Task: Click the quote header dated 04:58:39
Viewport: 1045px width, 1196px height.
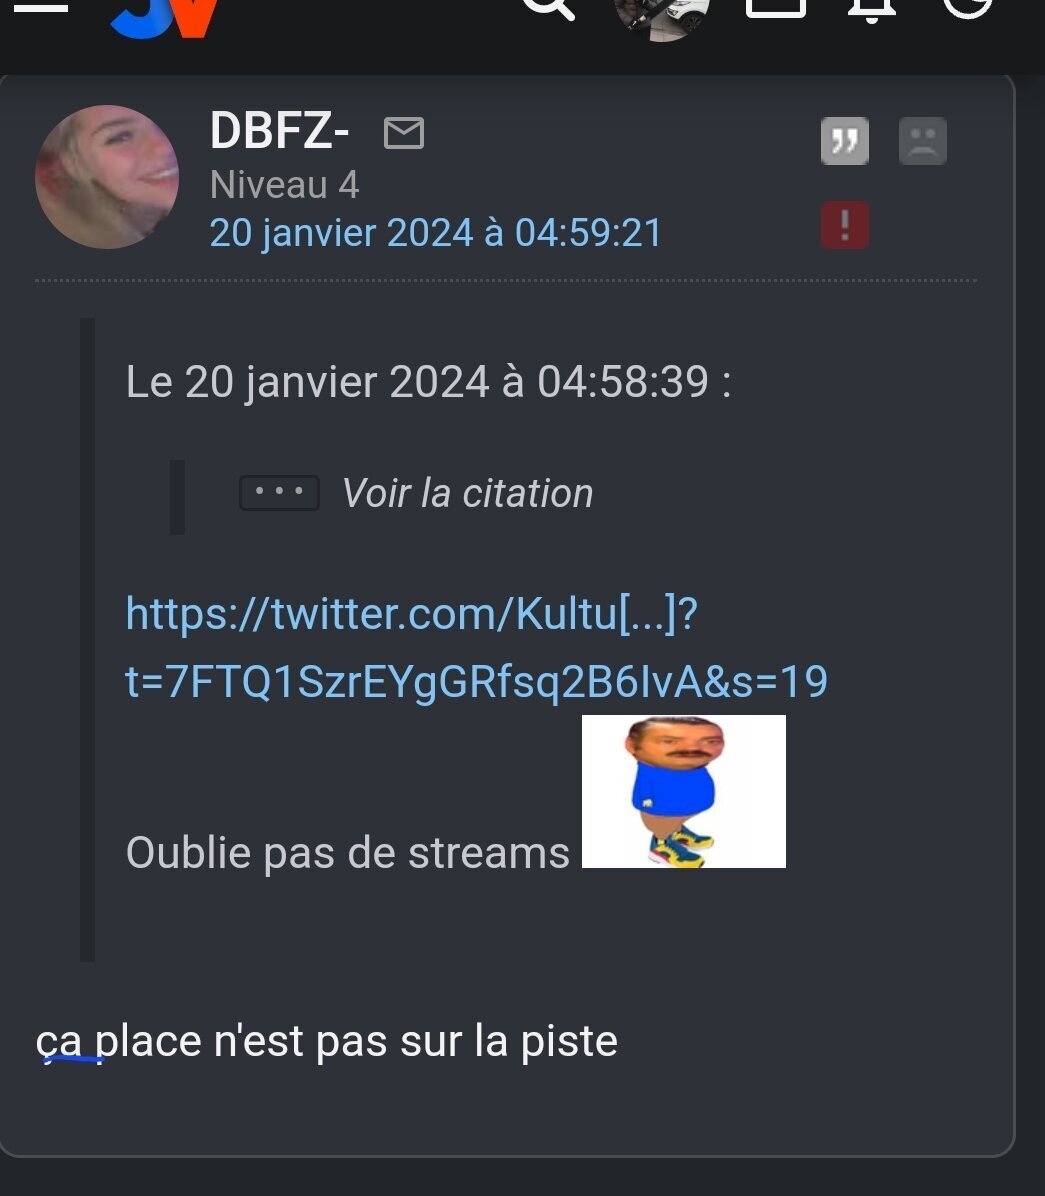Action: click(x=428, y=381)
